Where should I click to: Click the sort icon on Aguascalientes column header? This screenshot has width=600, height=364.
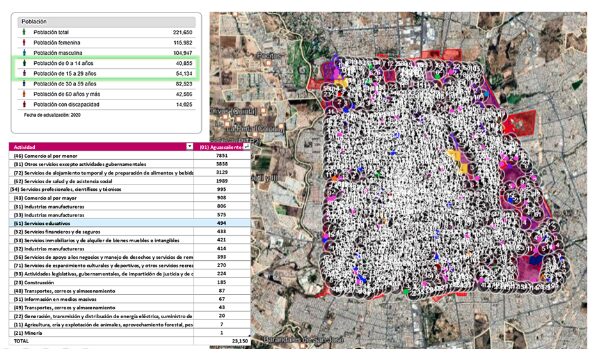pyautogui.click(x=247, y=147)
